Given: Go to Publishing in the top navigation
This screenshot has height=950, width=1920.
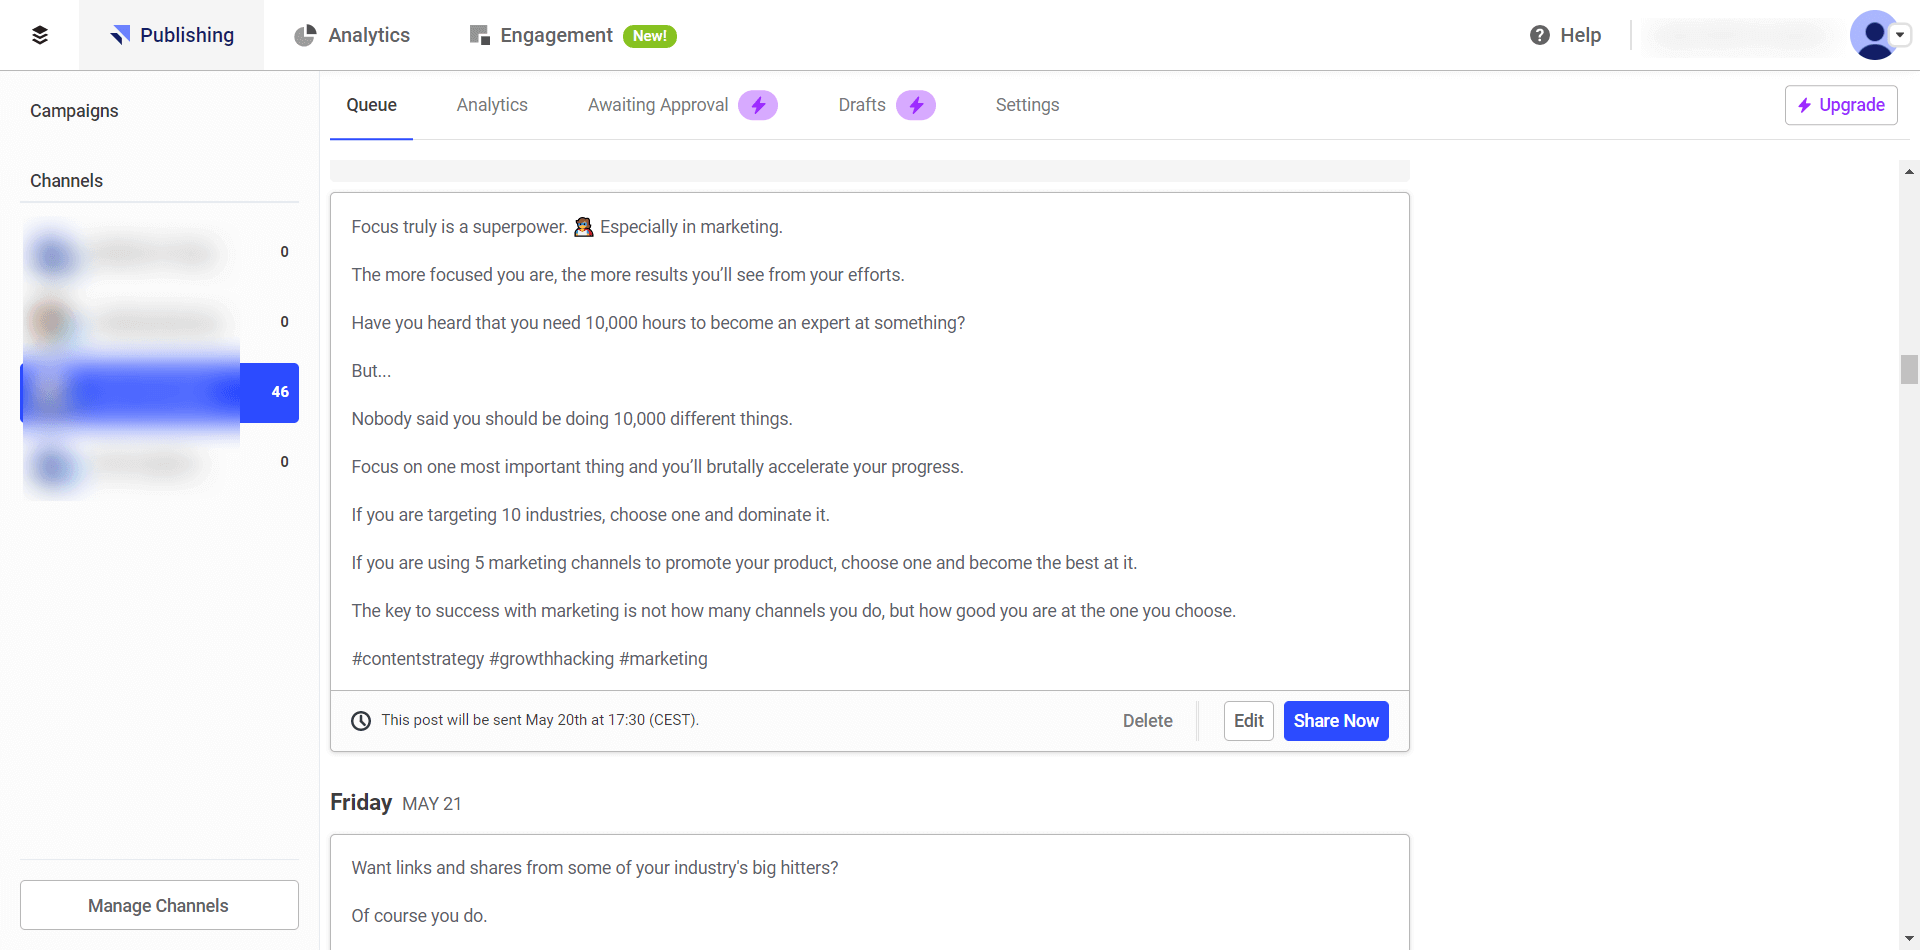Looking at the screenshot, I should (x=172, y=35).
